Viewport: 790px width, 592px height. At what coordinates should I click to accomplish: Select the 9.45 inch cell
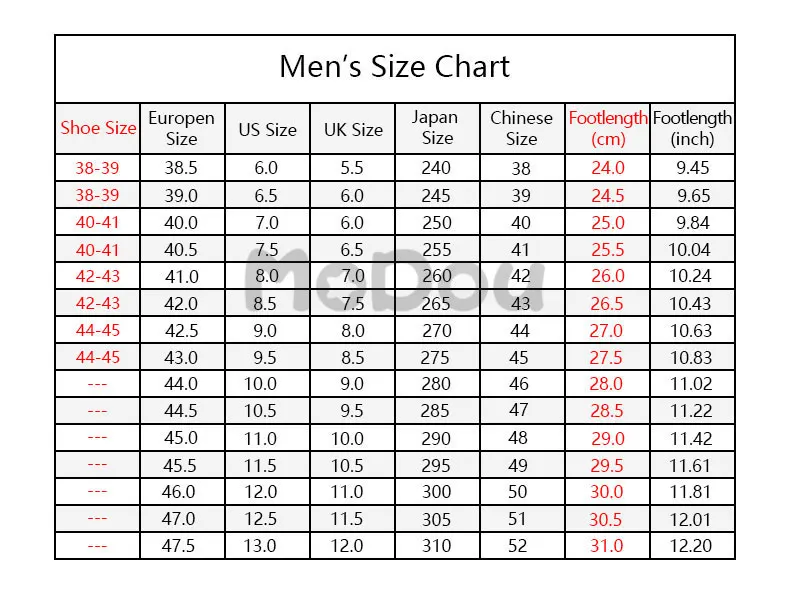(693, 168)
